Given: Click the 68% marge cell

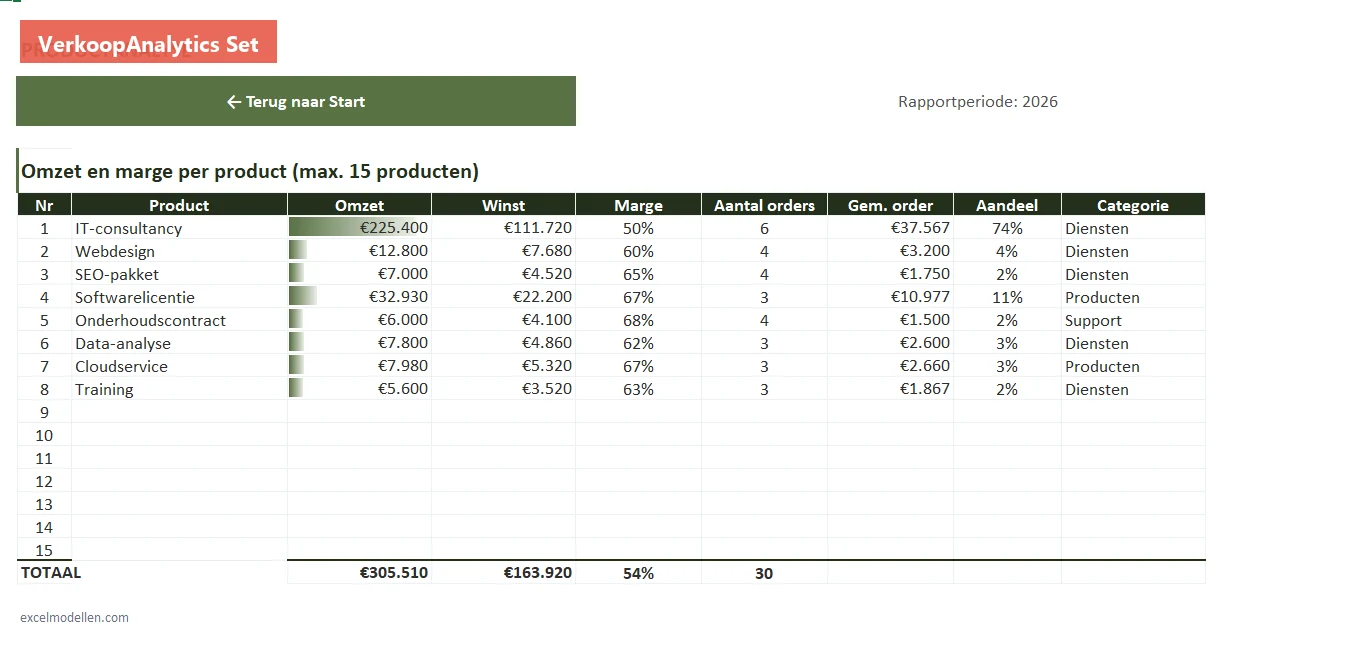Looking at the screenshot, I should coord(638,320).
